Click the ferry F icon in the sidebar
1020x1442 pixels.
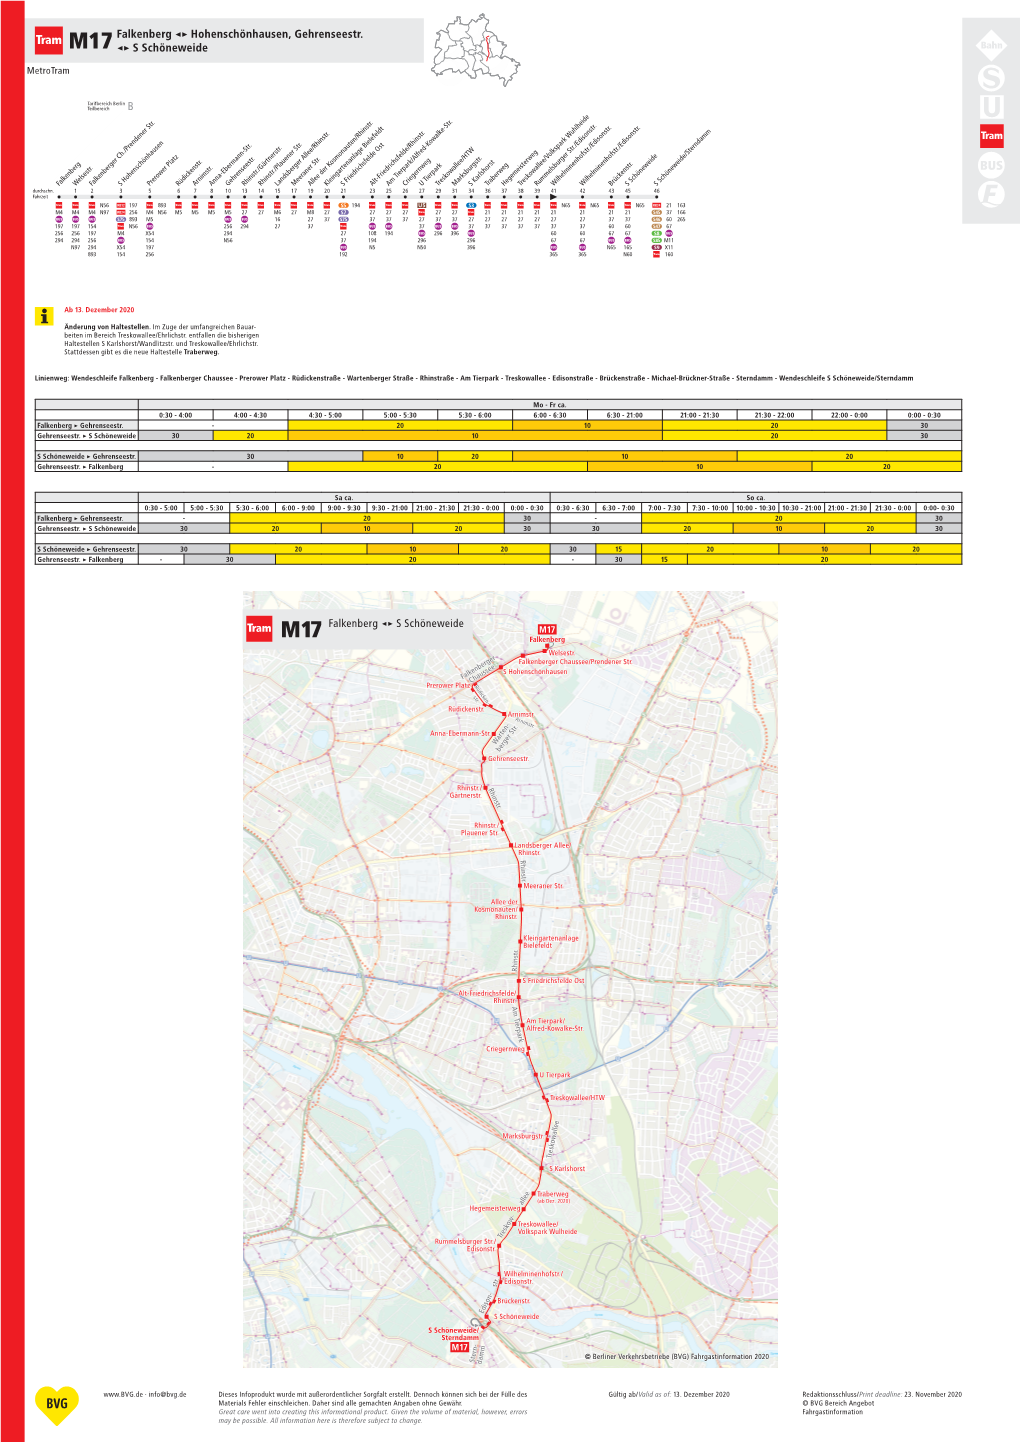(991, 195)
